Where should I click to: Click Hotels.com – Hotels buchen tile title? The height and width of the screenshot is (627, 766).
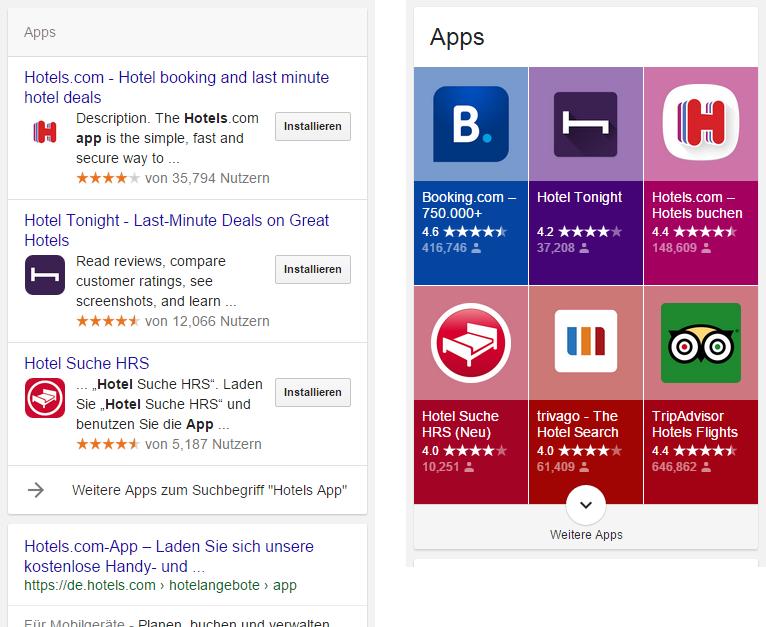(x=697, y=205)
